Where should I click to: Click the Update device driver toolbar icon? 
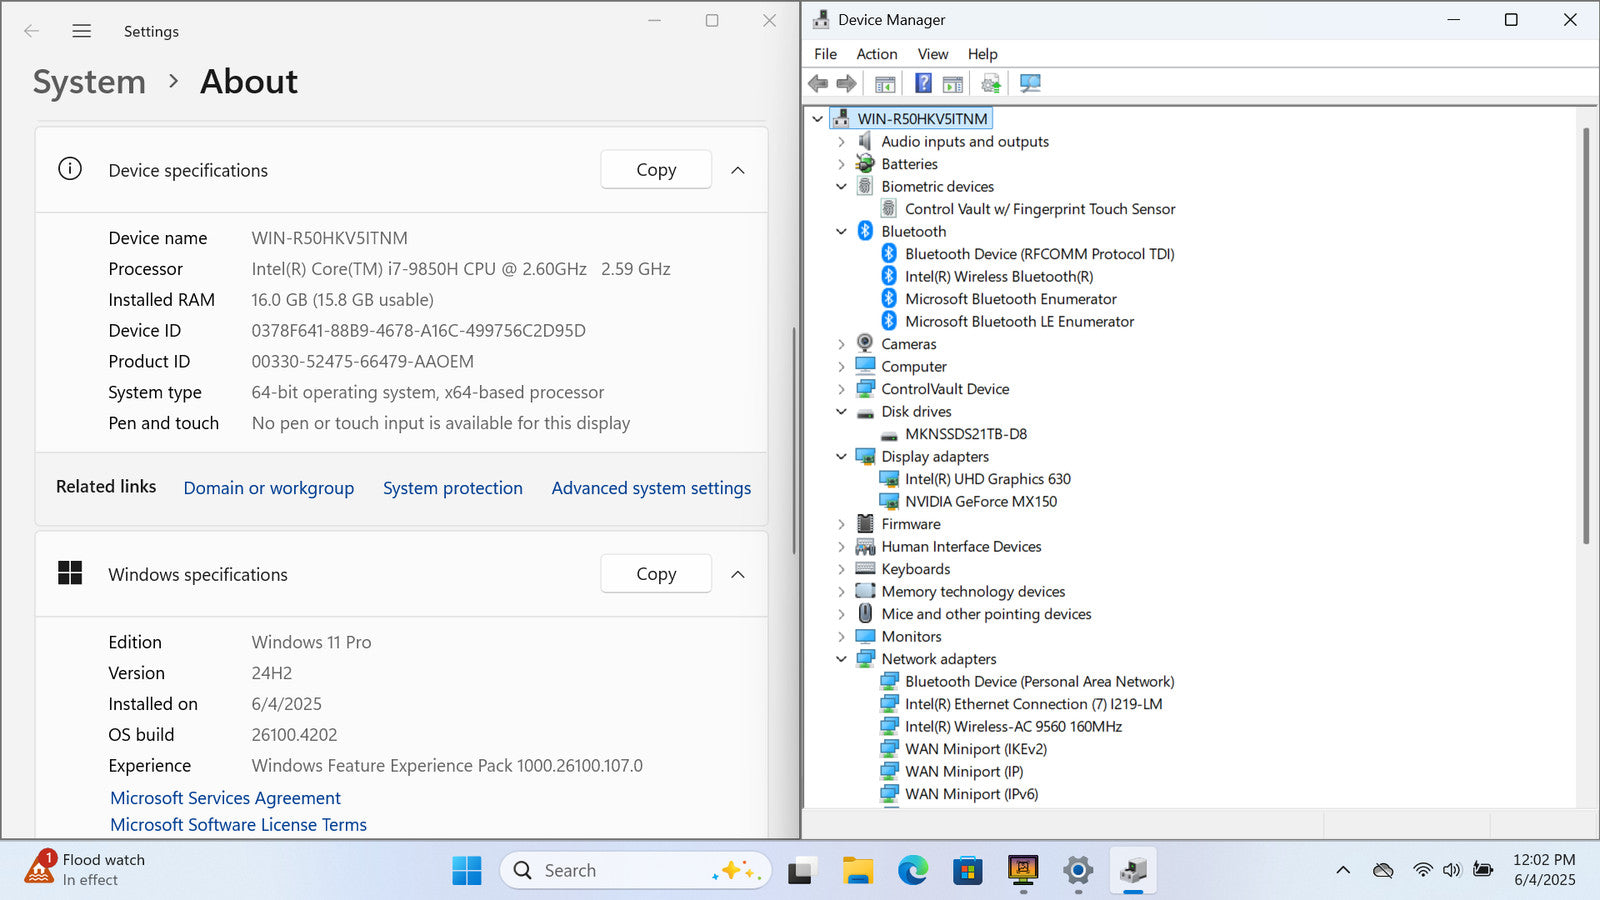pos(991,83)
